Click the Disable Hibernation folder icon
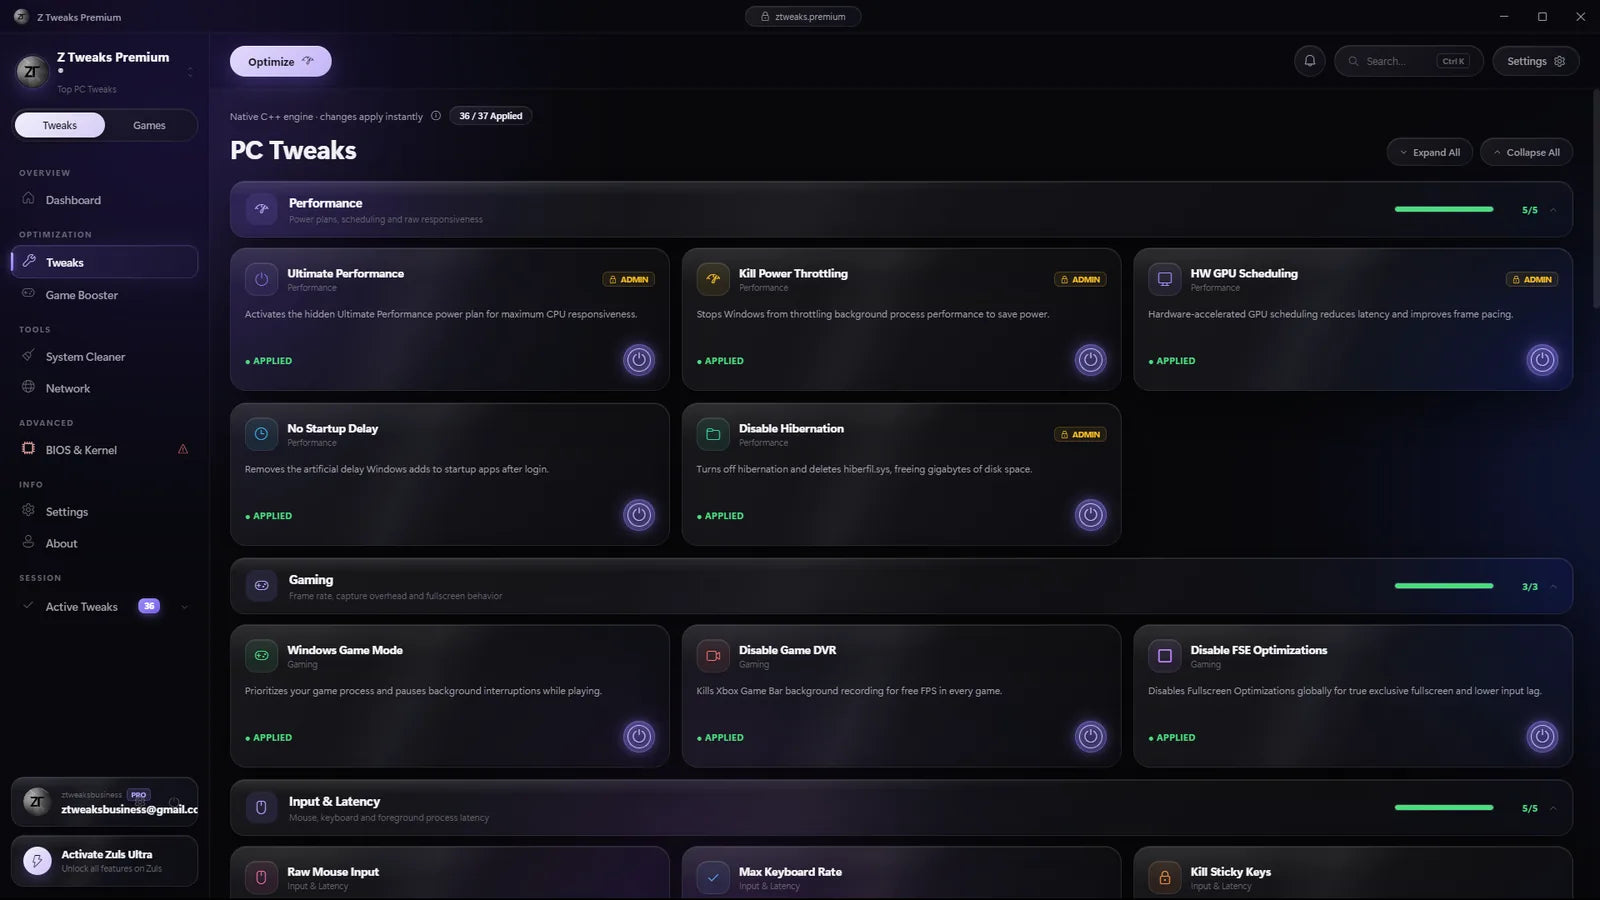Viewport: 1600px width, 900px height. (x=713, y=434)
